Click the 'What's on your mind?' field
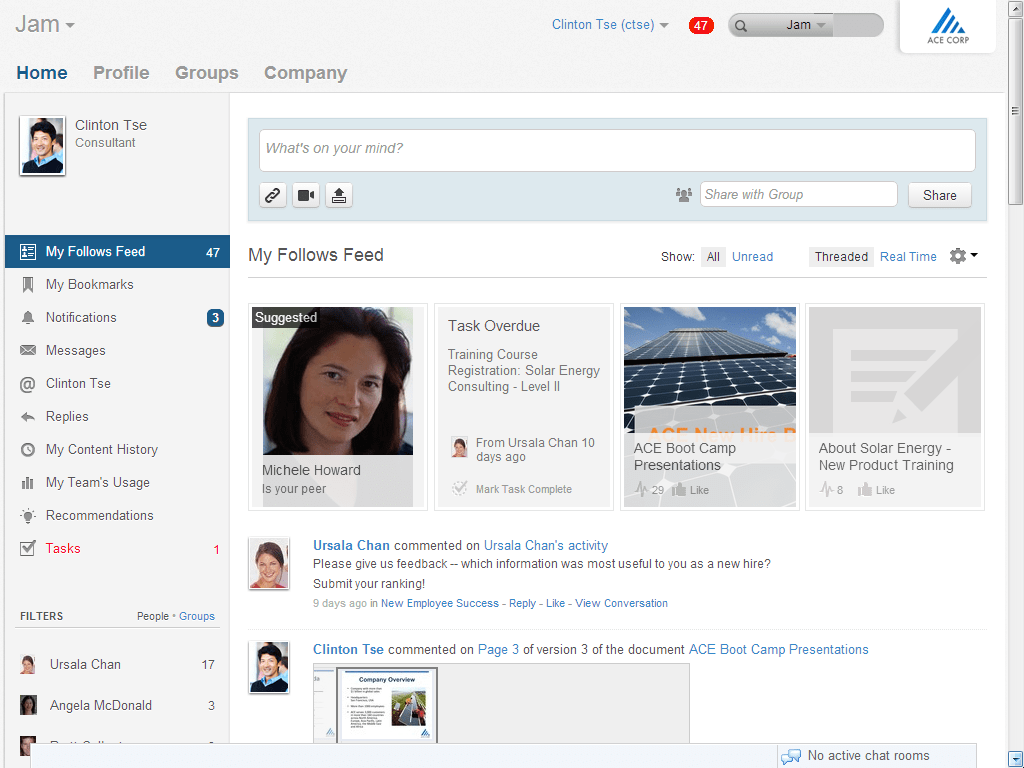 pos(617,149)
